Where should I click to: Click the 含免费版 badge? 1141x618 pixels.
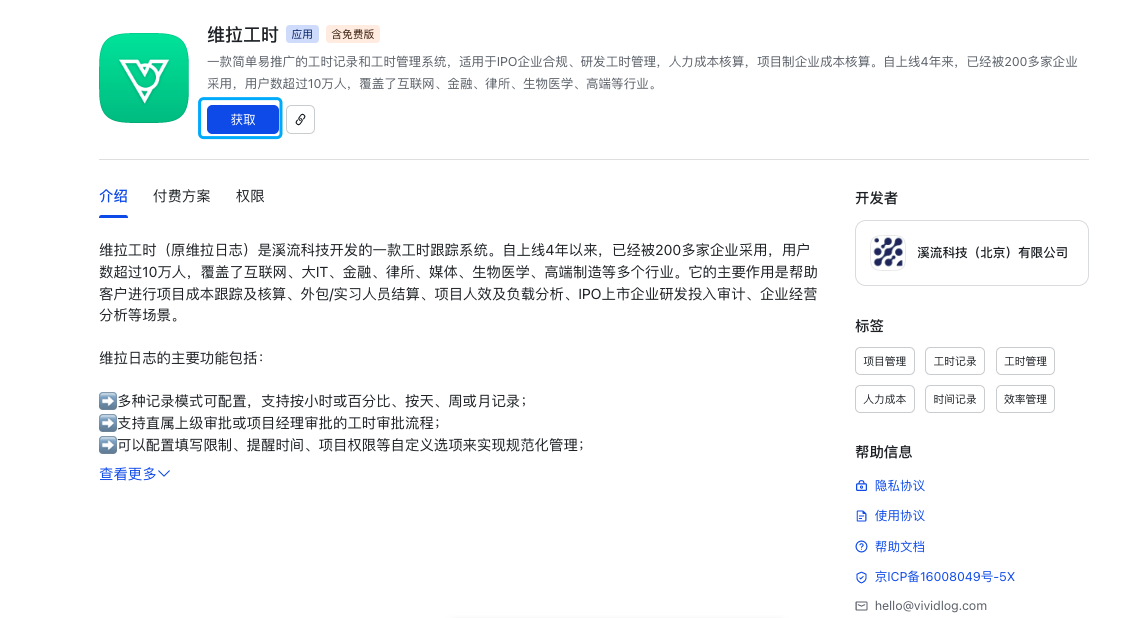(x=353, y=34)
